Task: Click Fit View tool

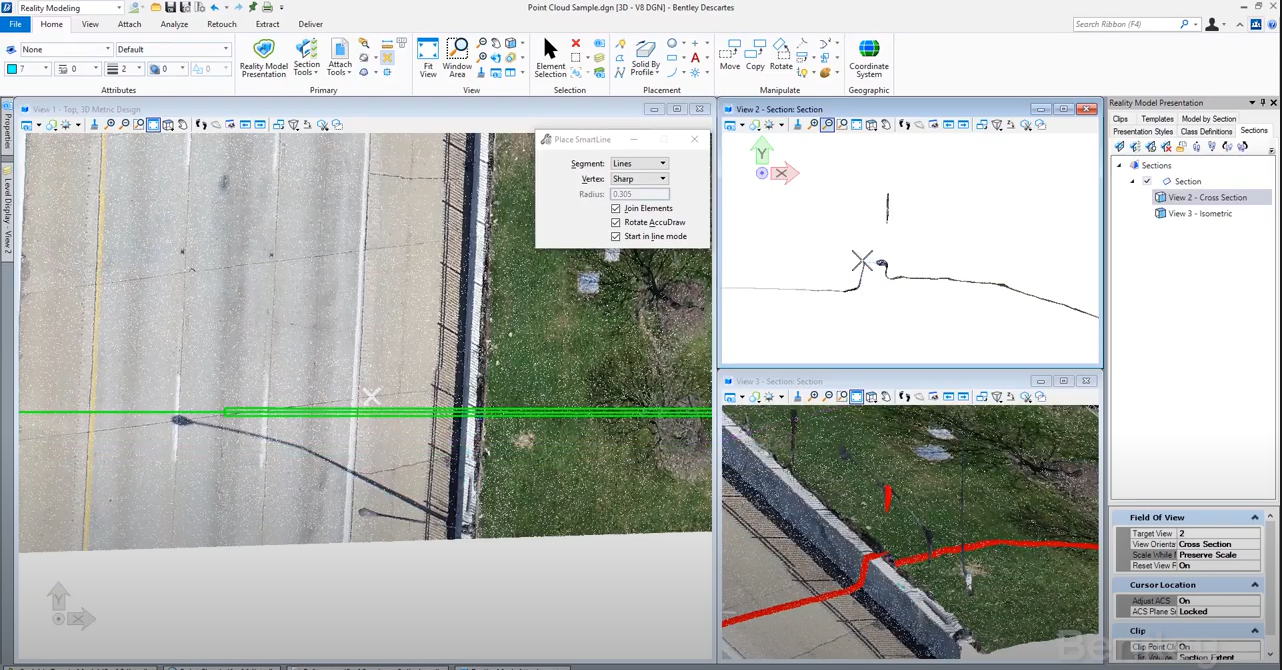Action: (428, 59)
